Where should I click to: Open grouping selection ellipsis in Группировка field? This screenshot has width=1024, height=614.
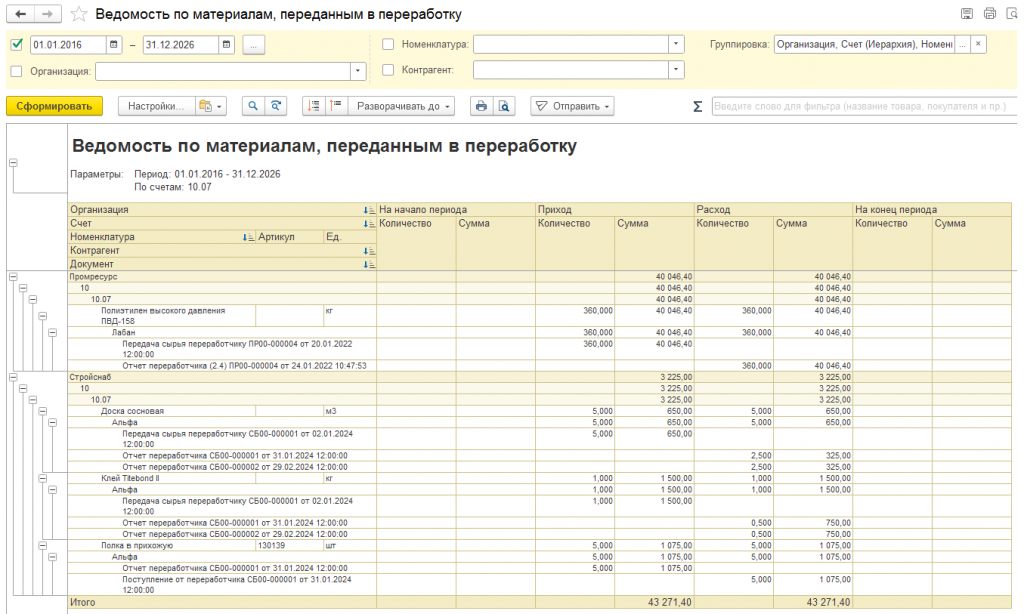click(x=962, y=44)
